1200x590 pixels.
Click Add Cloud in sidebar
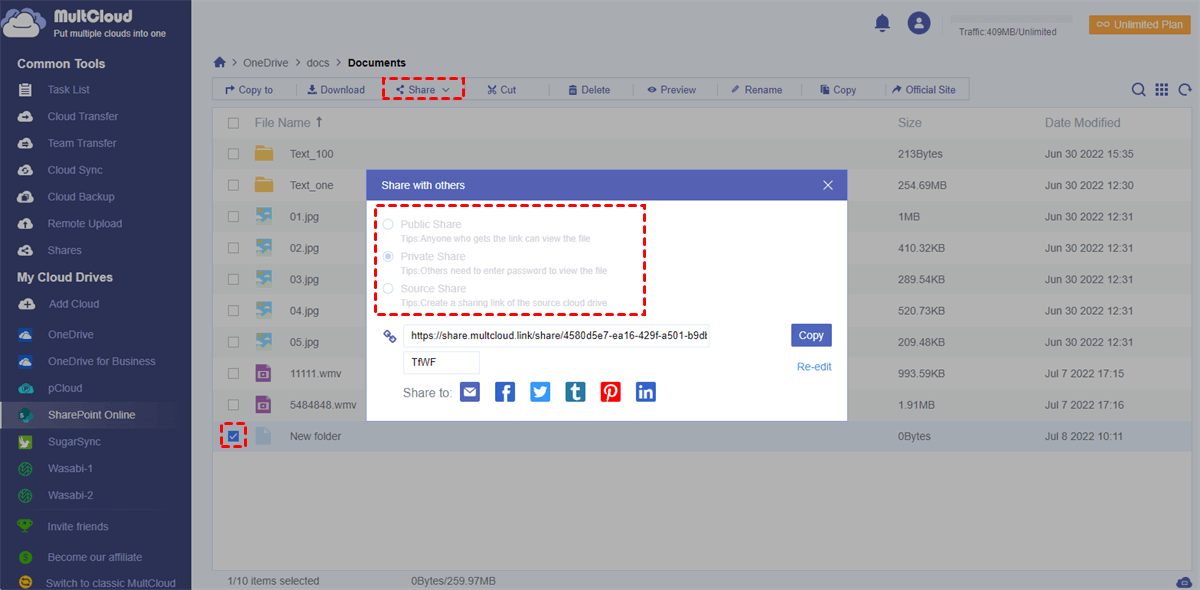tap(73, 304)
